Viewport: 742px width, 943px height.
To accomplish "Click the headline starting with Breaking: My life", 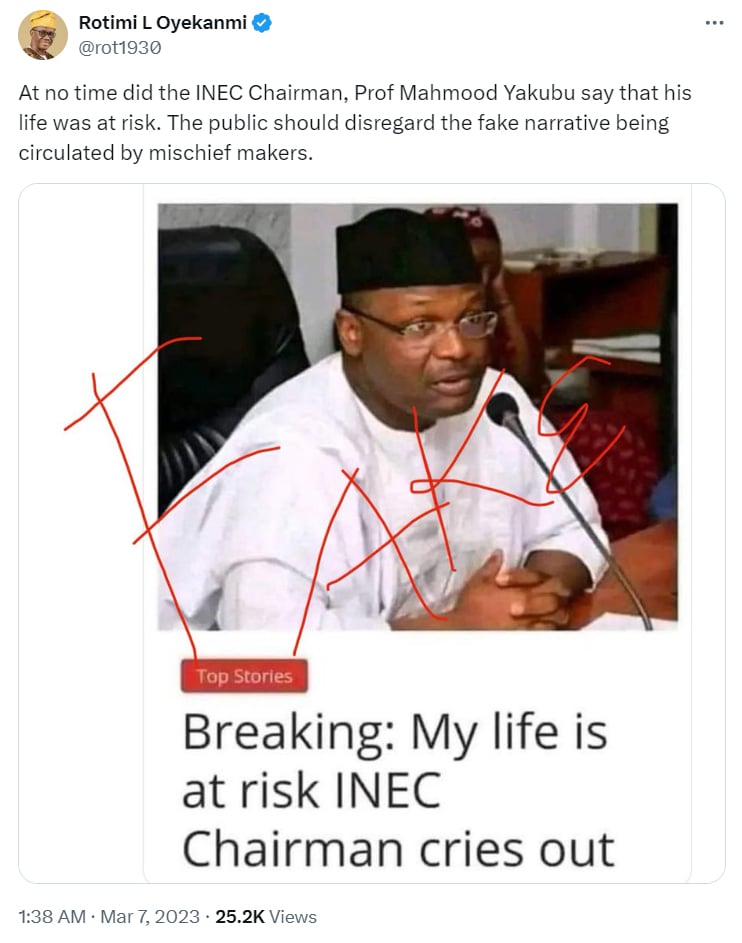I will point(398,790).
